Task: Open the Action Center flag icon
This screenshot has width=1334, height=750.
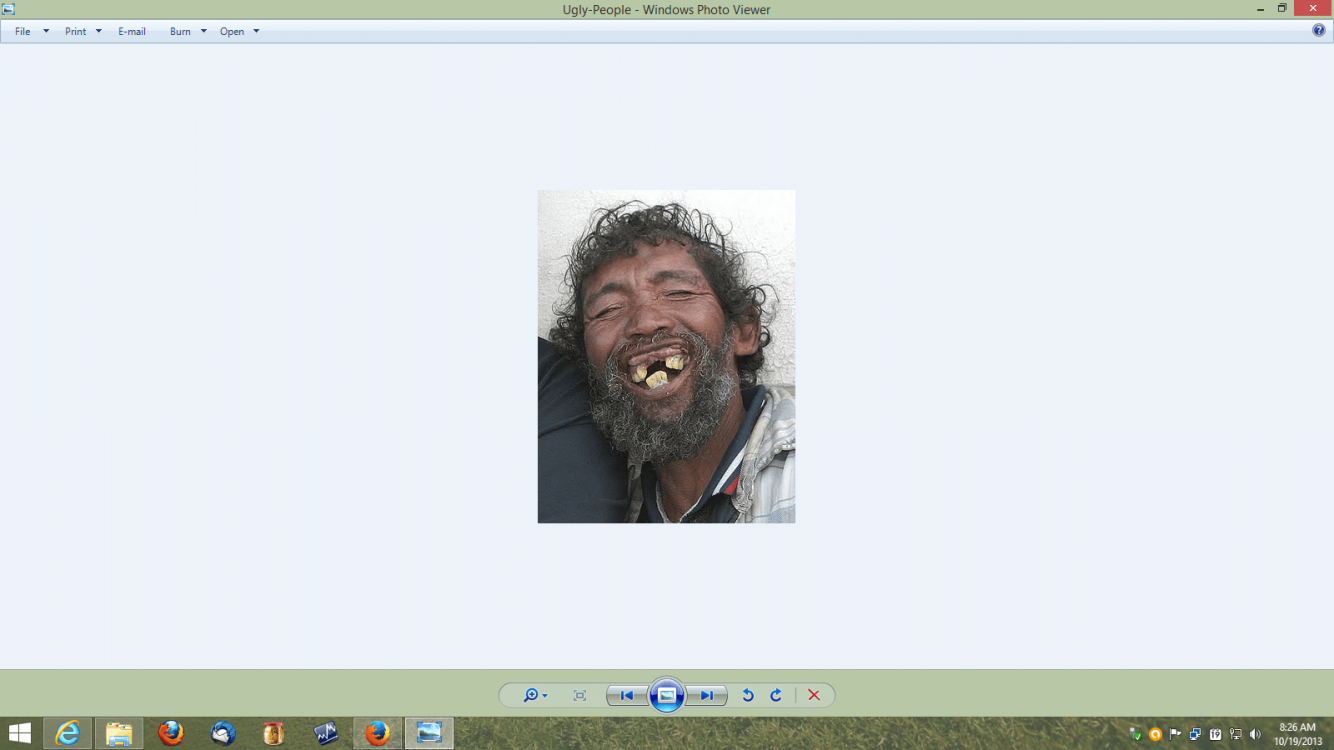Action: (x=1176, y=734)
